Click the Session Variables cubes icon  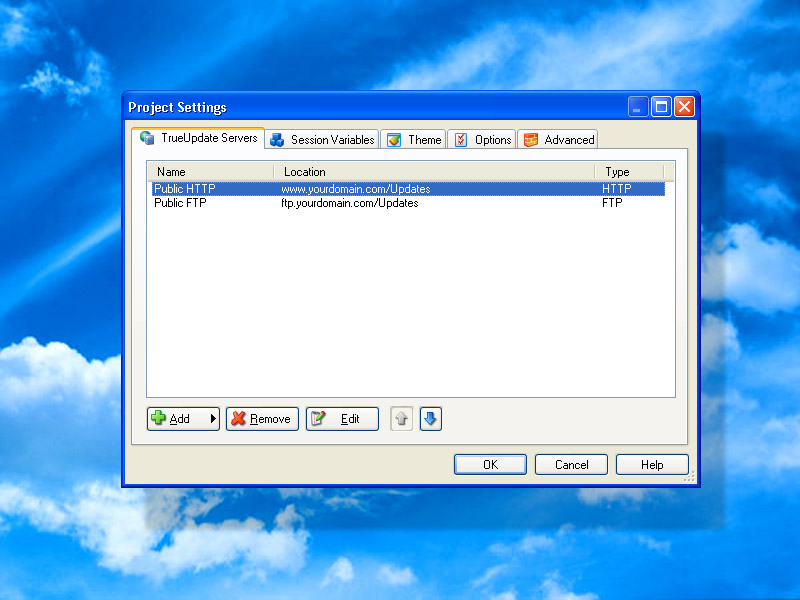[277, 140]
